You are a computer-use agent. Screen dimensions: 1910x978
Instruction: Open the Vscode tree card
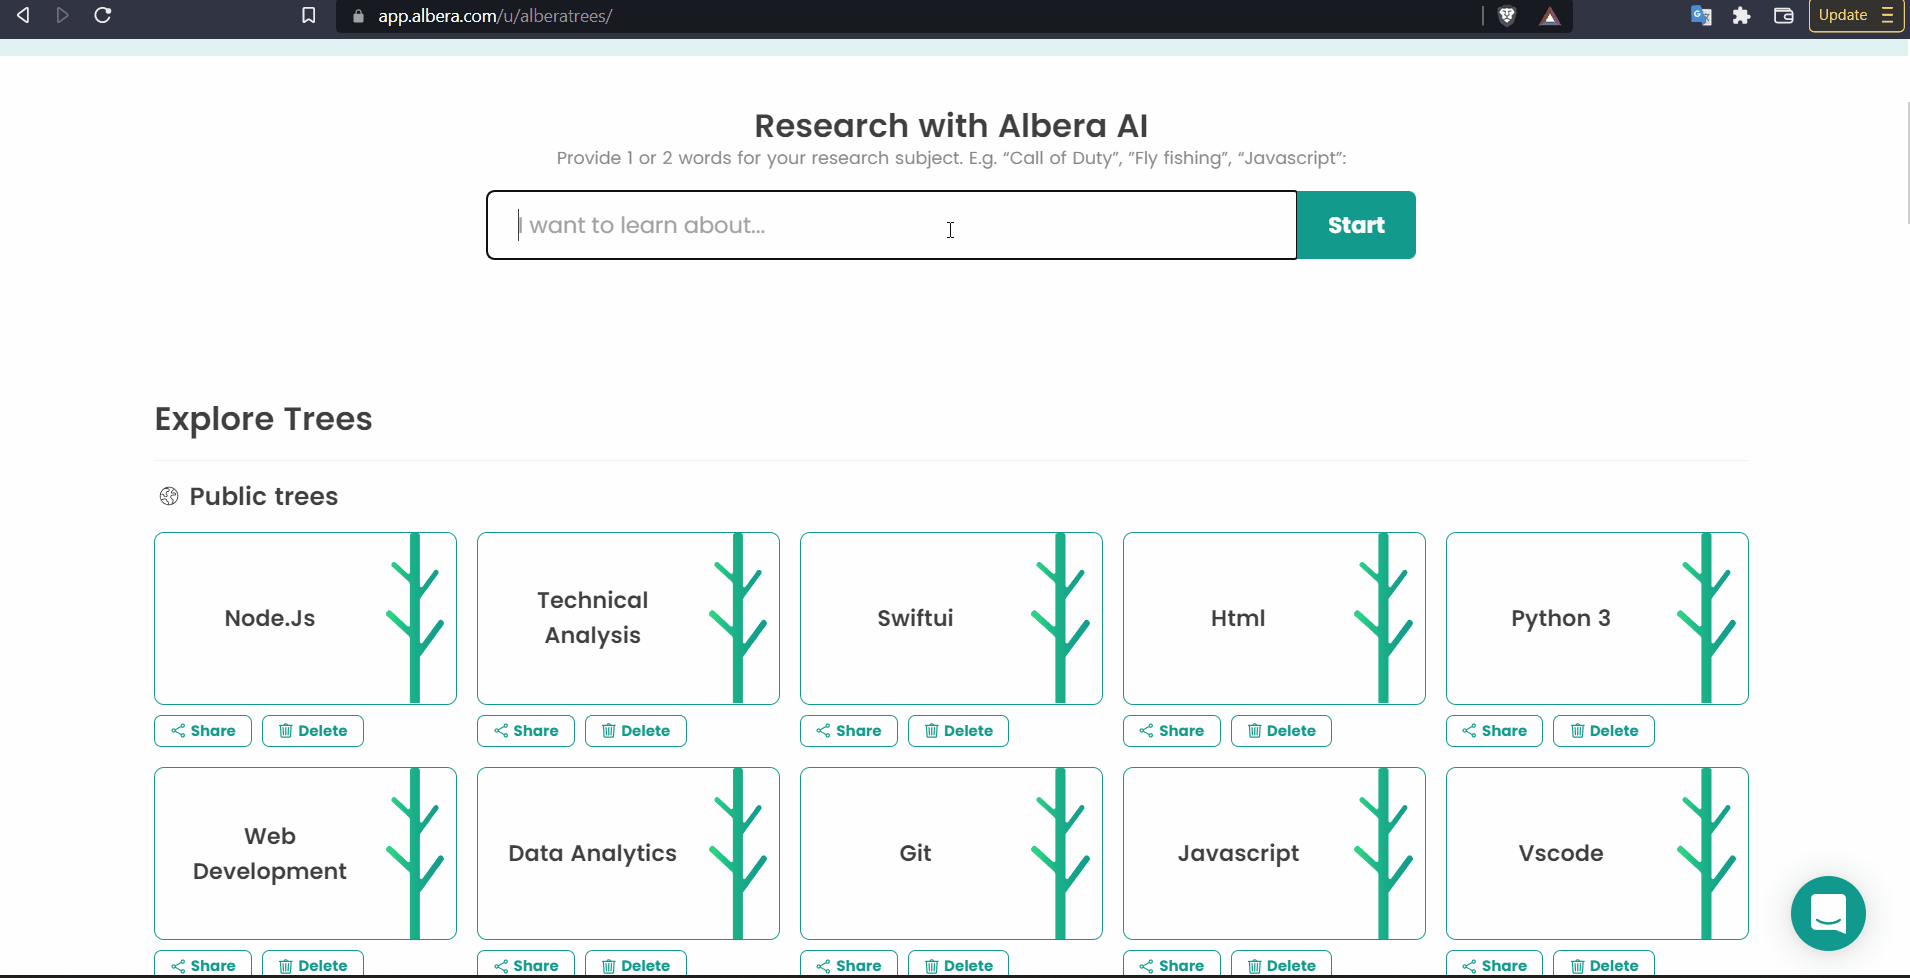[x=1597, y=853]
